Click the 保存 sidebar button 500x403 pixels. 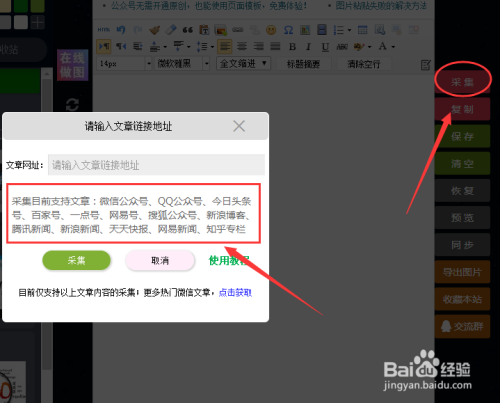click(462, 136)
